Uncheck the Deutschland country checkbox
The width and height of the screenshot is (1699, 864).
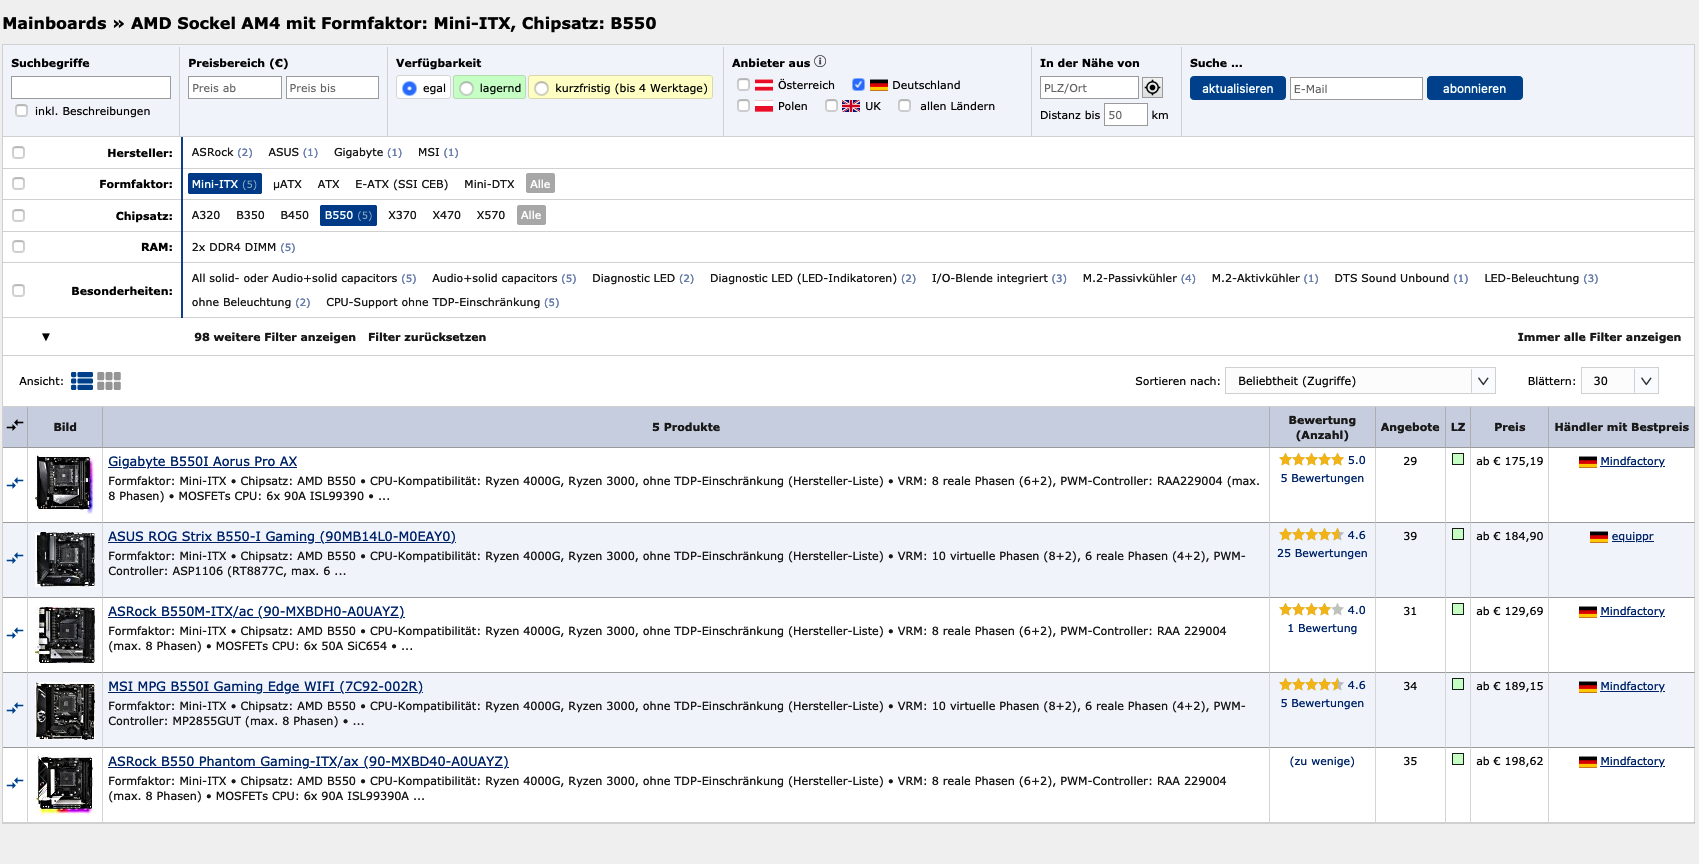click(858, 85)
